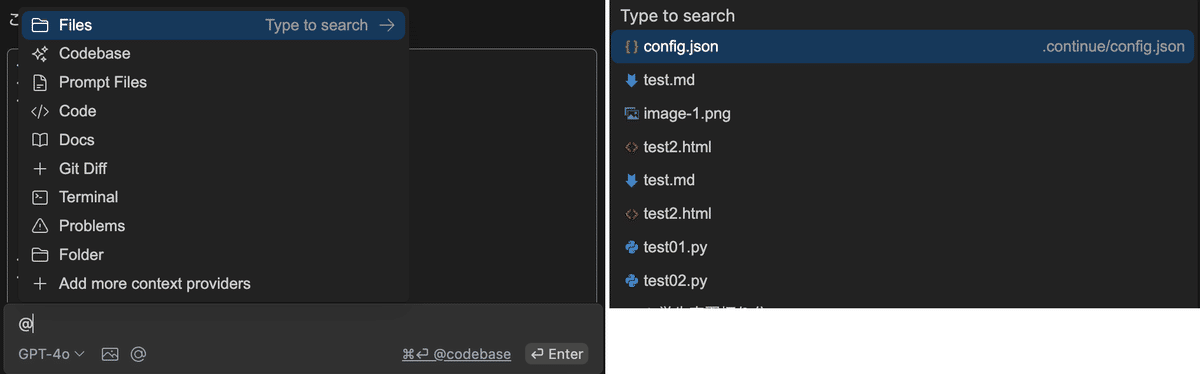Select config.json in the file list

point(903,47)
